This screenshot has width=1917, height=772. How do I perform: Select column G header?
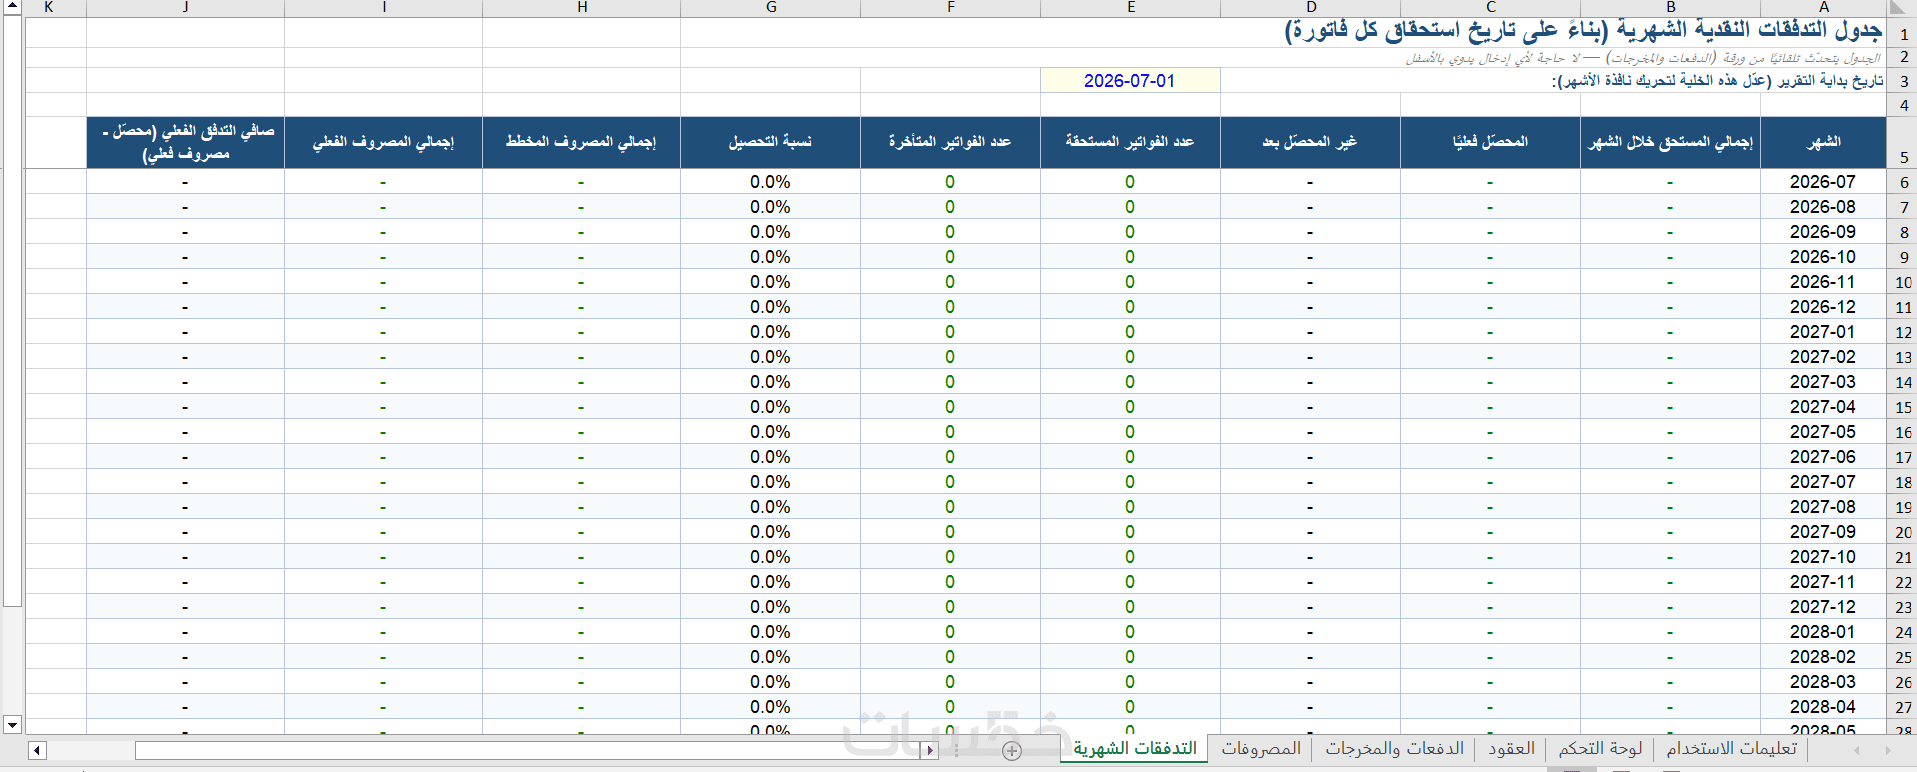(770, 7)
